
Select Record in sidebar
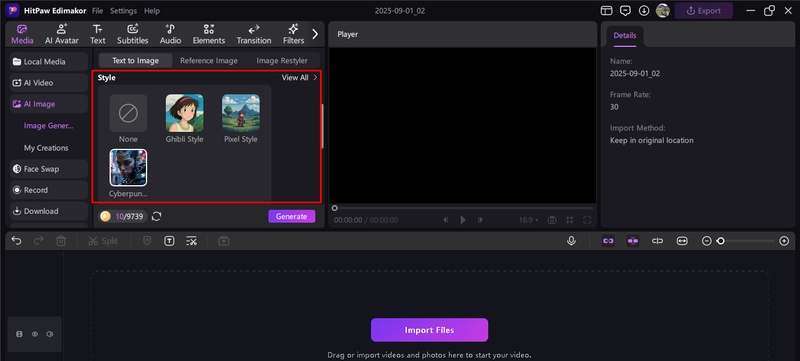pyautogui.click(x=49, y=190)
